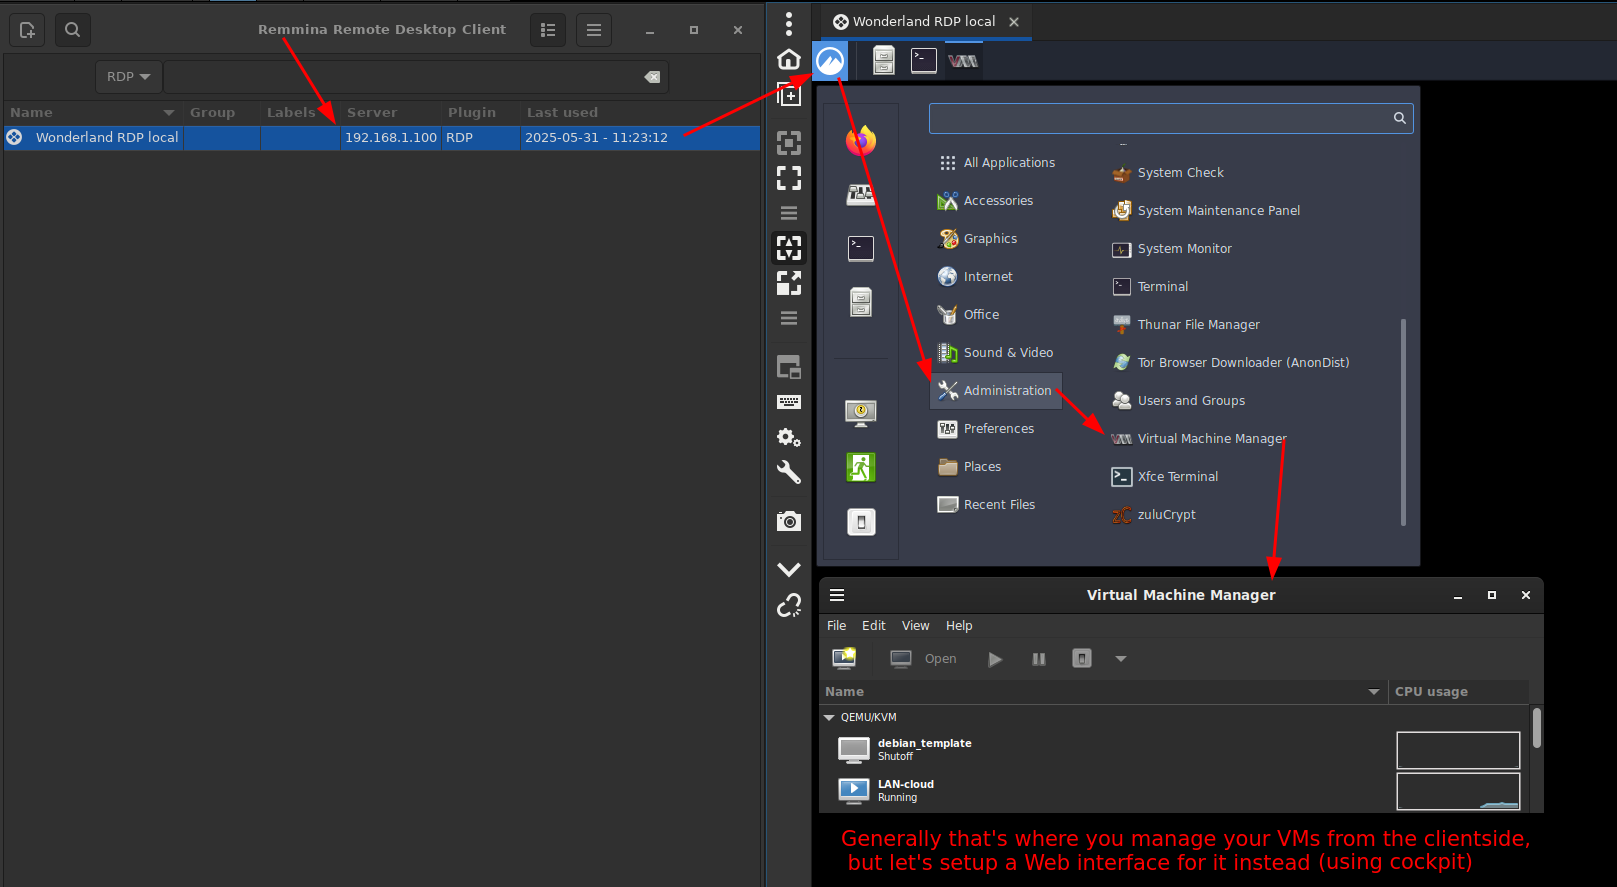Launch Thunar File Manager

[1186, 325]
